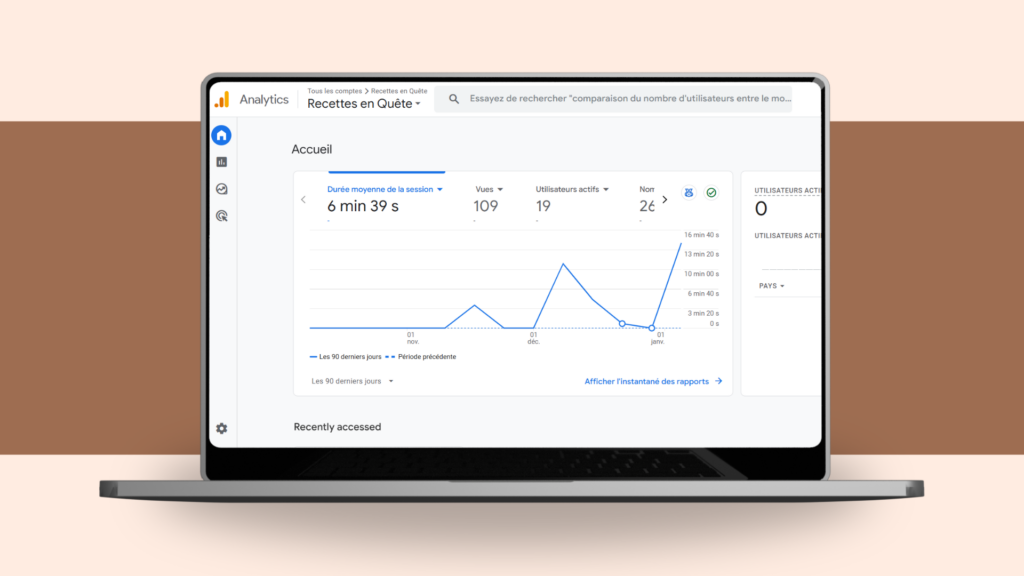Screen dimensions: 1024x576
Task: Click the hollow data point just left of the lowest one
Action: pos(622,323)
